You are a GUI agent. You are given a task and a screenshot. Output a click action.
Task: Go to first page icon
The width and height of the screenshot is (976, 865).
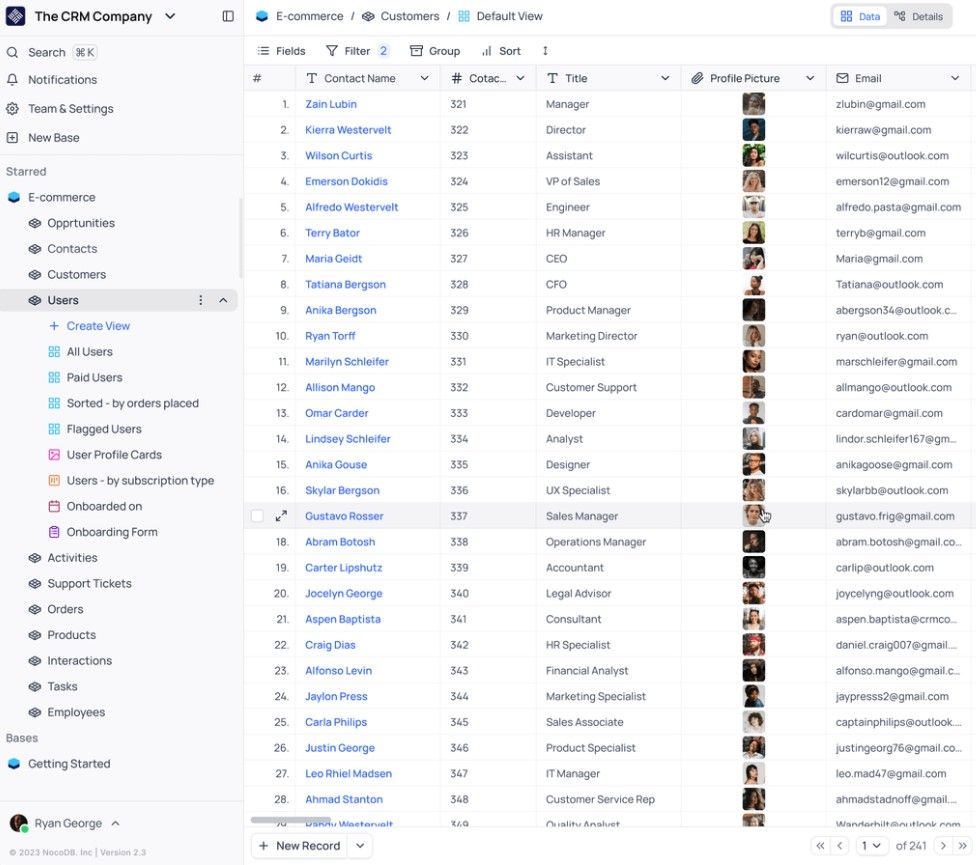click(820, 846)
